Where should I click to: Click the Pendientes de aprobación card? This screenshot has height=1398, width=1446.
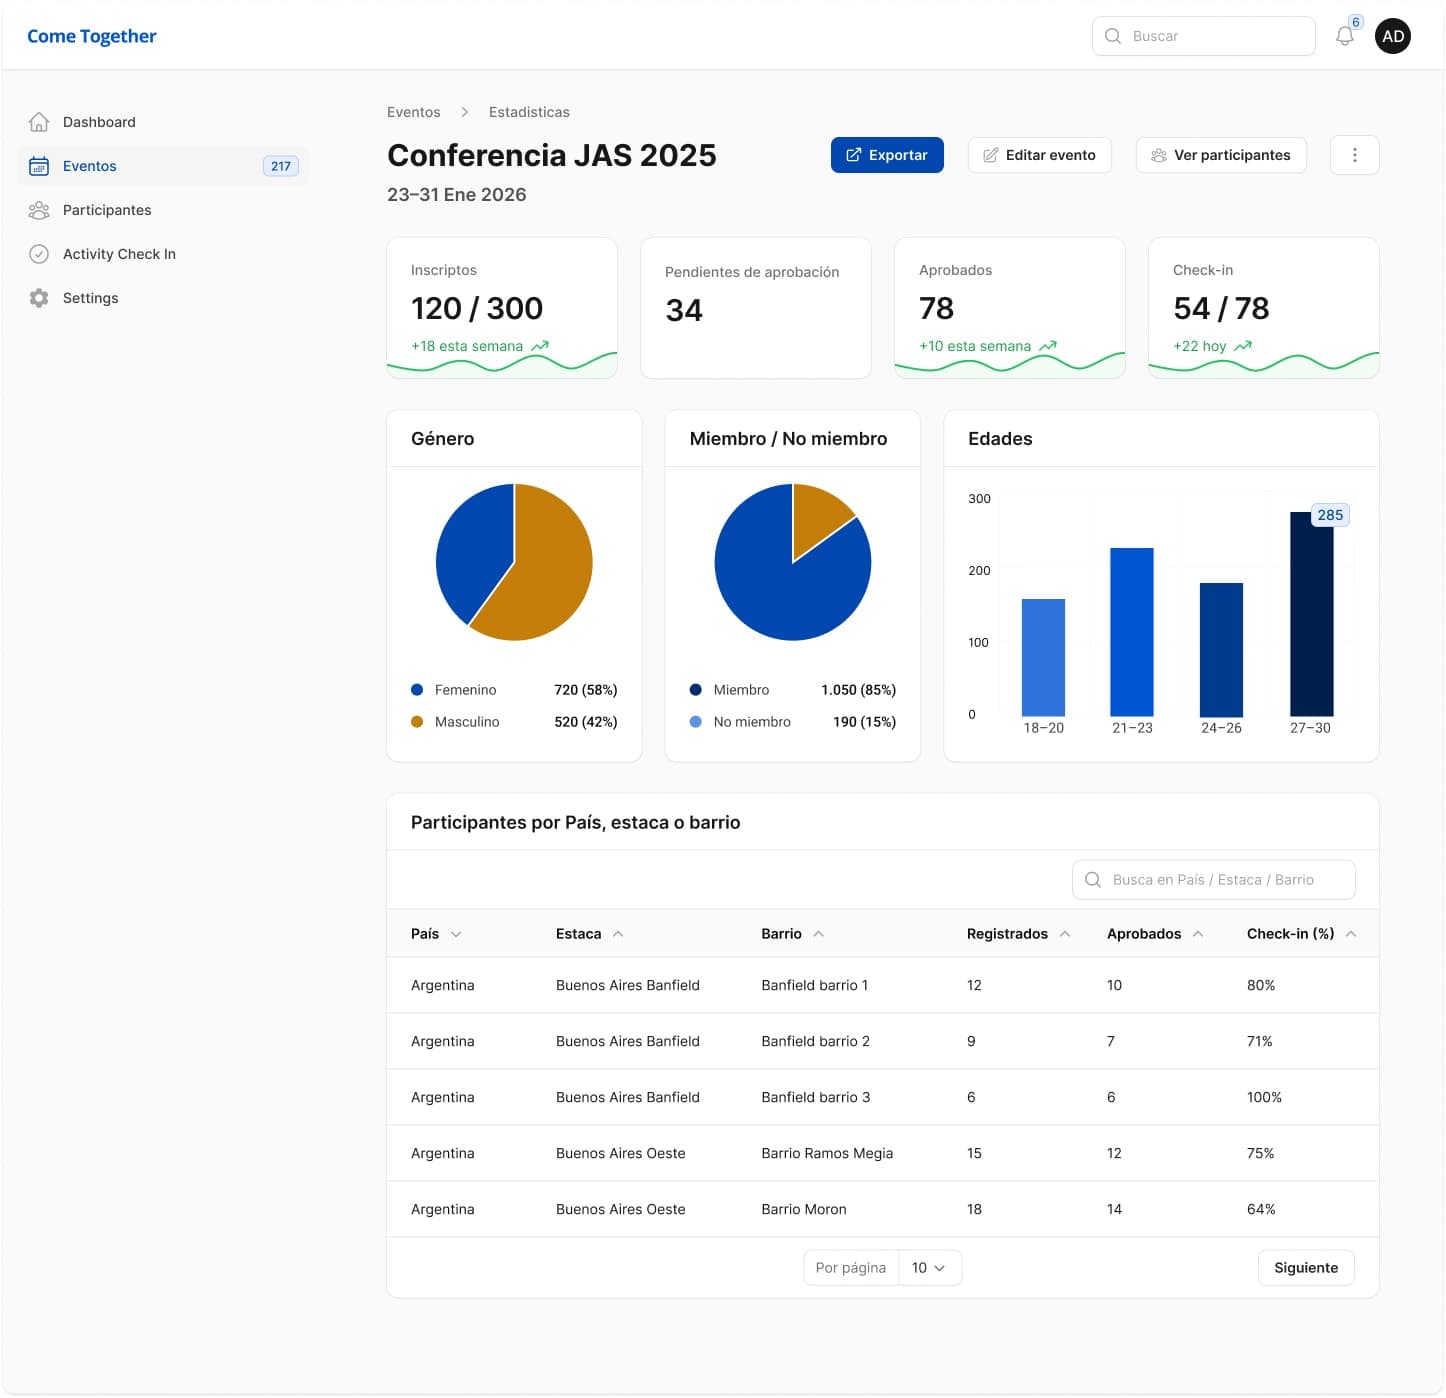[x=756, y=308]
